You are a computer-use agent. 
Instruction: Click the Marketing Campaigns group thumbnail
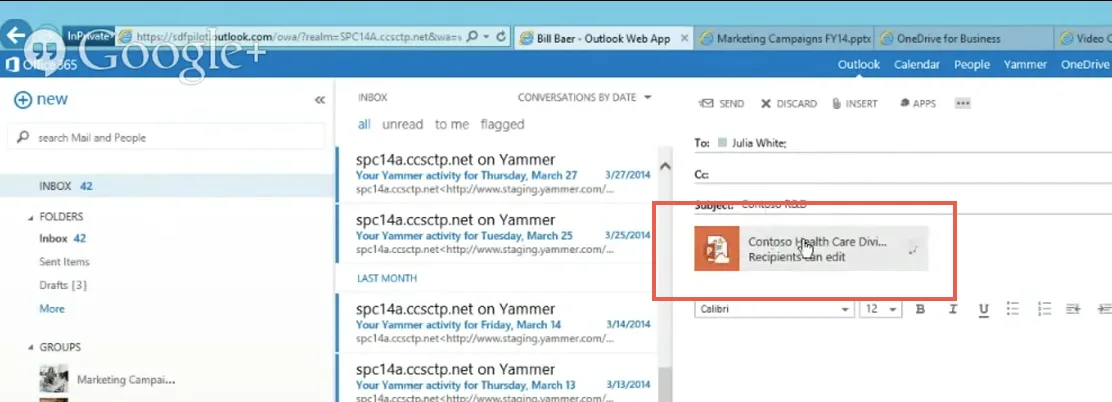[x=54, y=379]
